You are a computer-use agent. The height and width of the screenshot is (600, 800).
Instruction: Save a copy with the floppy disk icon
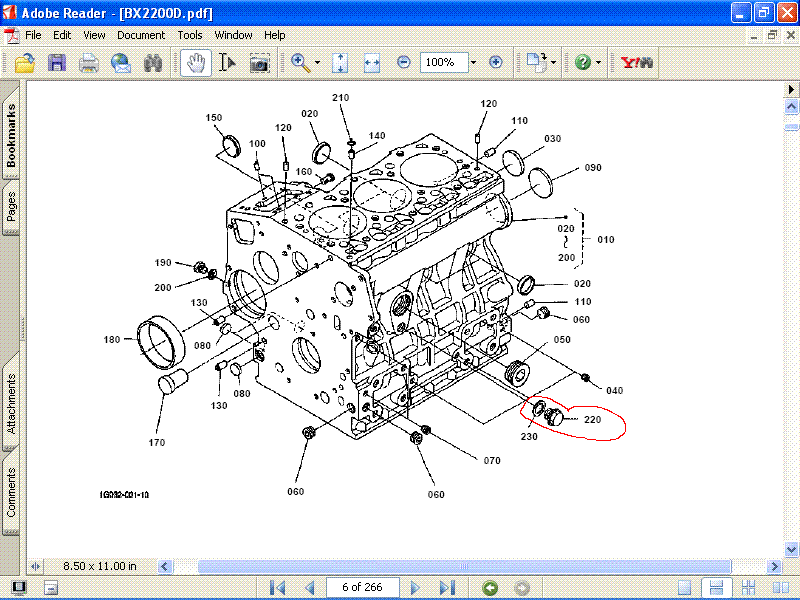pos(56,63)
